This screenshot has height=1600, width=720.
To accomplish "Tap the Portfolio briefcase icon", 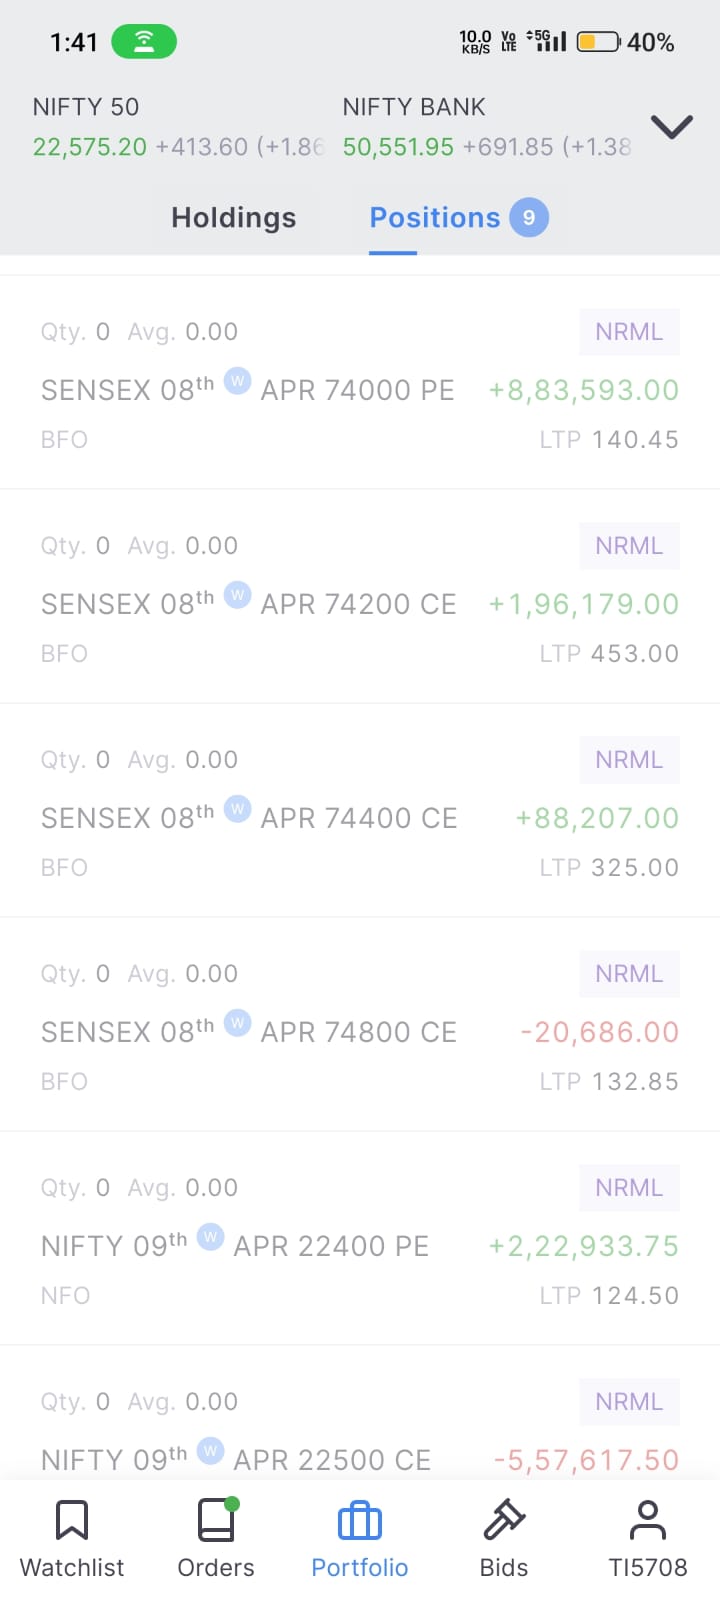I will 360,1521.
